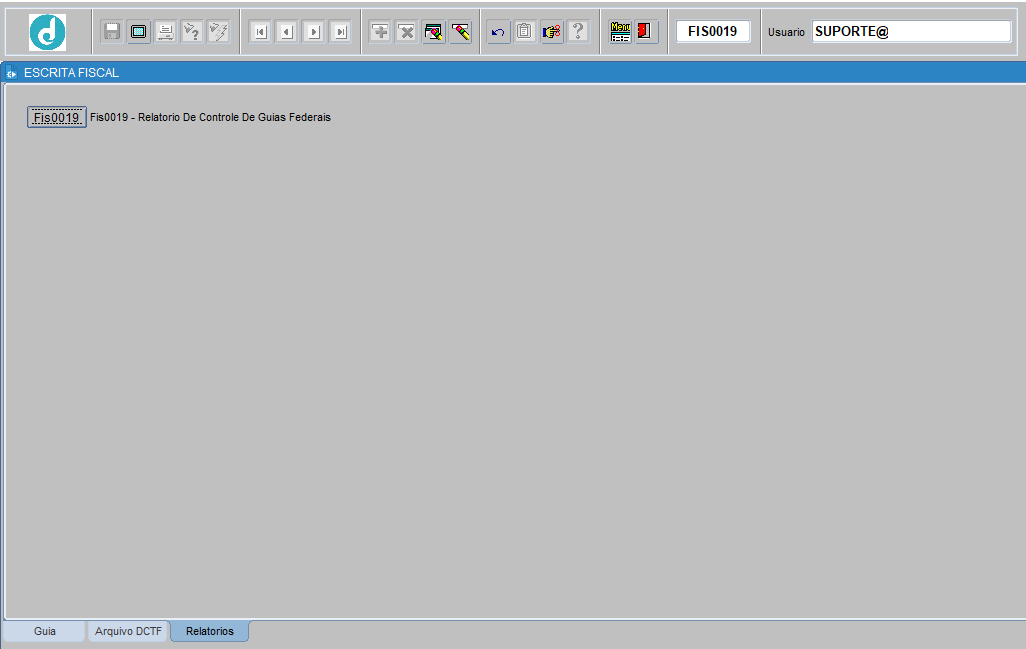The height and width of the screenshot is (649, 1026).
Task: Open the Arquivo DCTF tab
Action: pos(128,632)
